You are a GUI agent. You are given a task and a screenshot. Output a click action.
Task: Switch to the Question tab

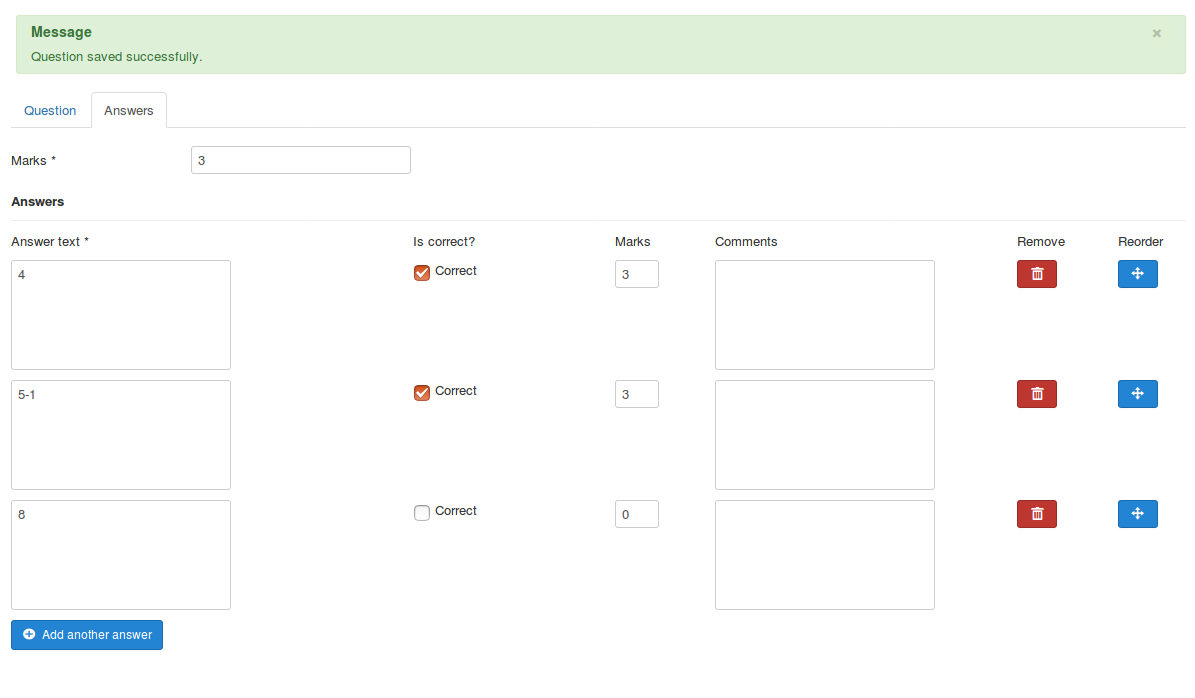coord(50,111)
